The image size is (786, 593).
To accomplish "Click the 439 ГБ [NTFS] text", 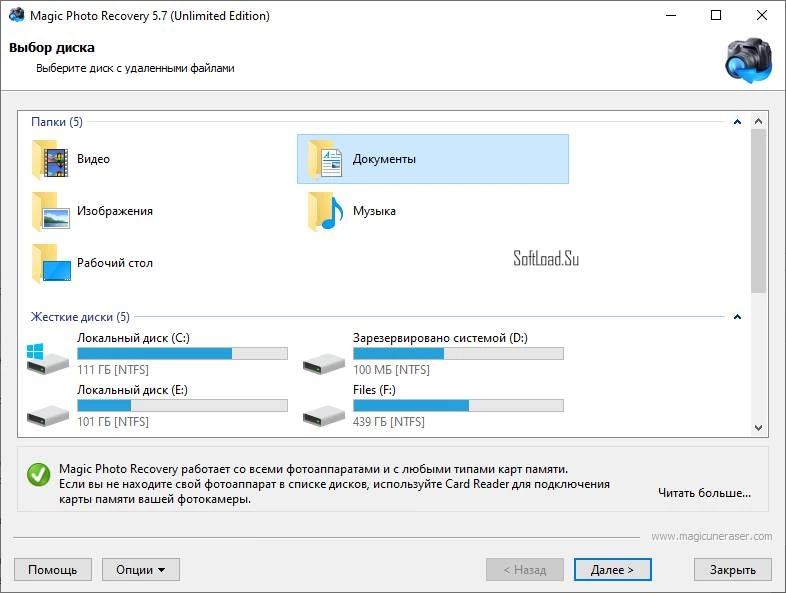I will point(388,422).
